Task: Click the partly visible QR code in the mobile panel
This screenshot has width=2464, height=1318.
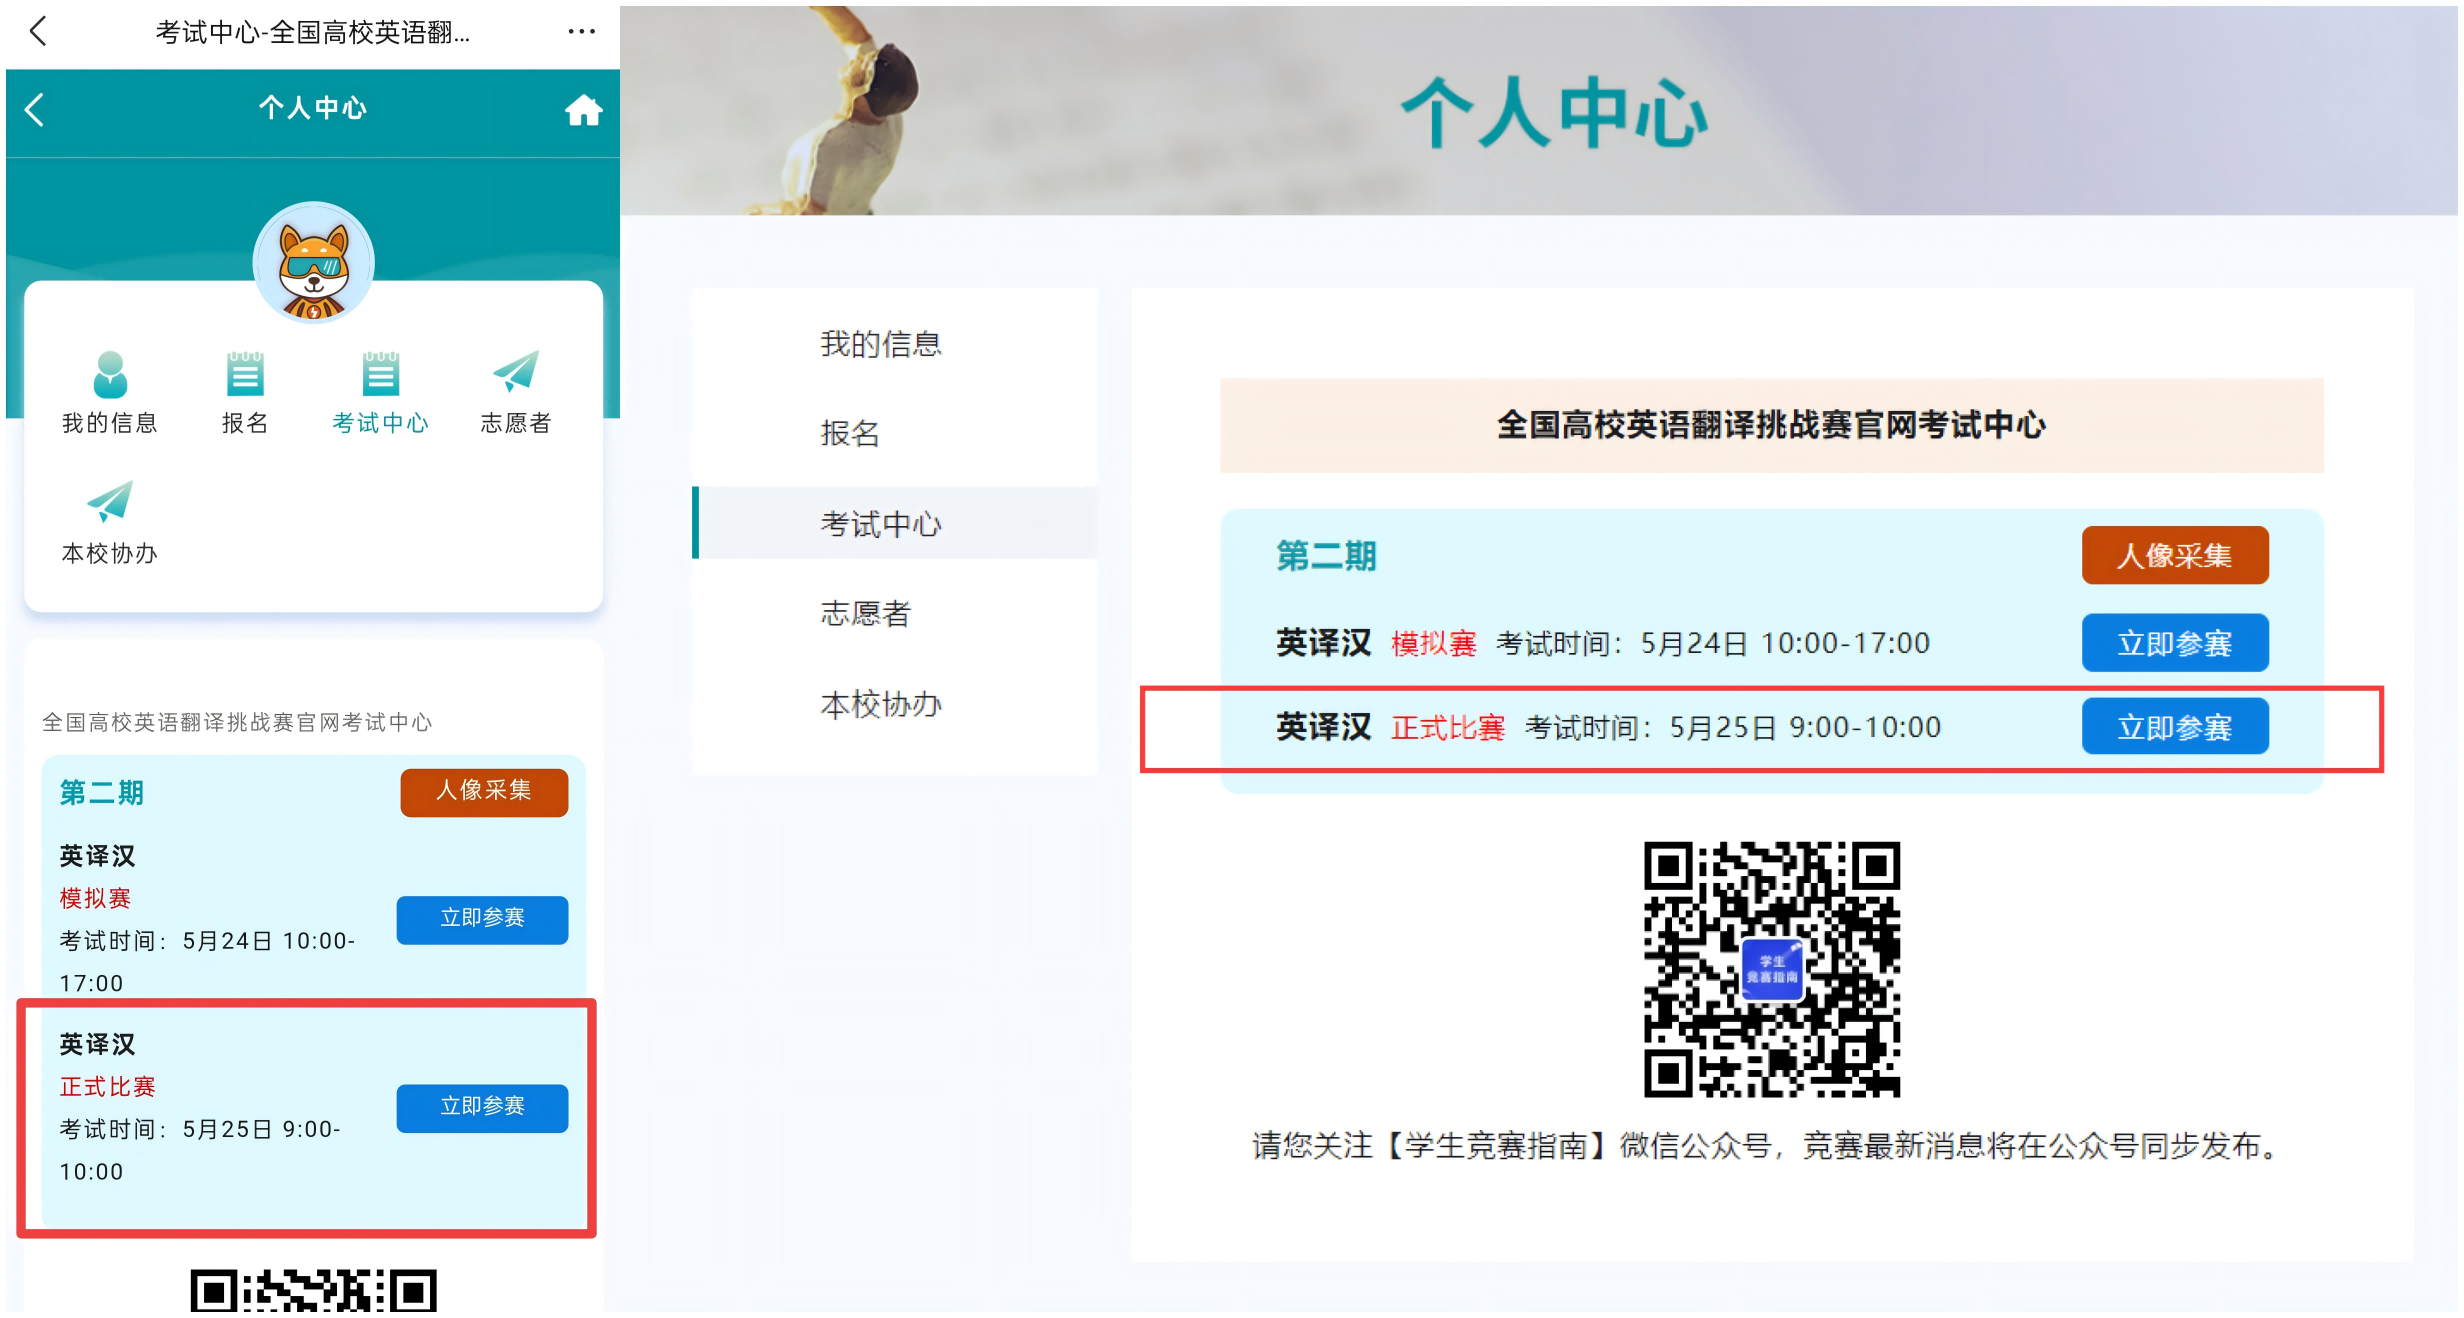Action: pos(314,1290)
